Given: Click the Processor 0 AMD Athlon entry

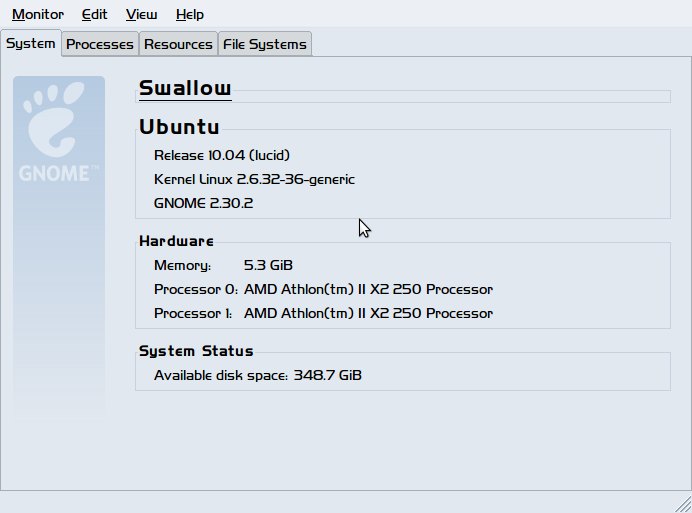Looking at the screenshot, I should 323,290.
